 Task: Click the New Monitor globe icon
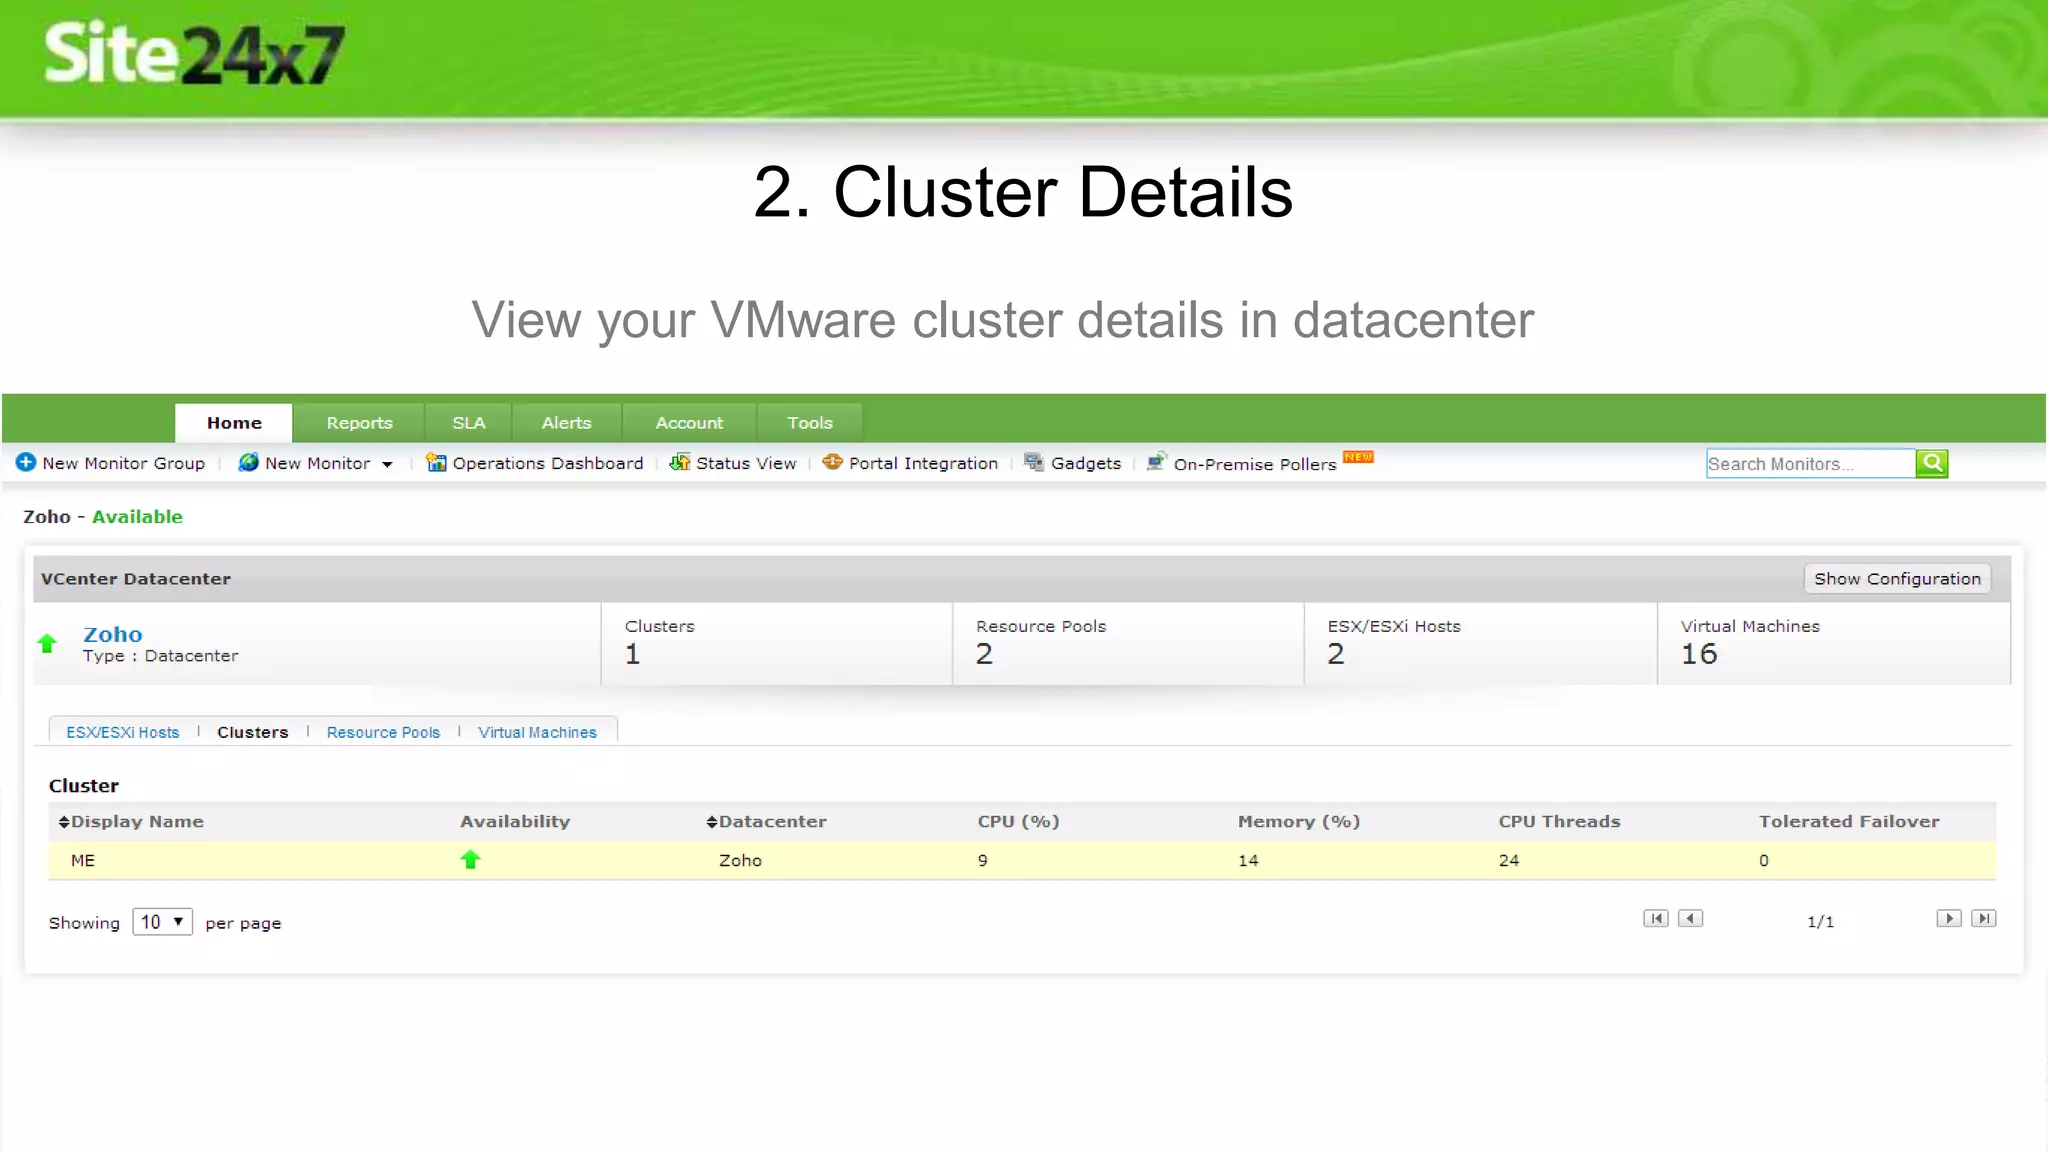(248, 462)
